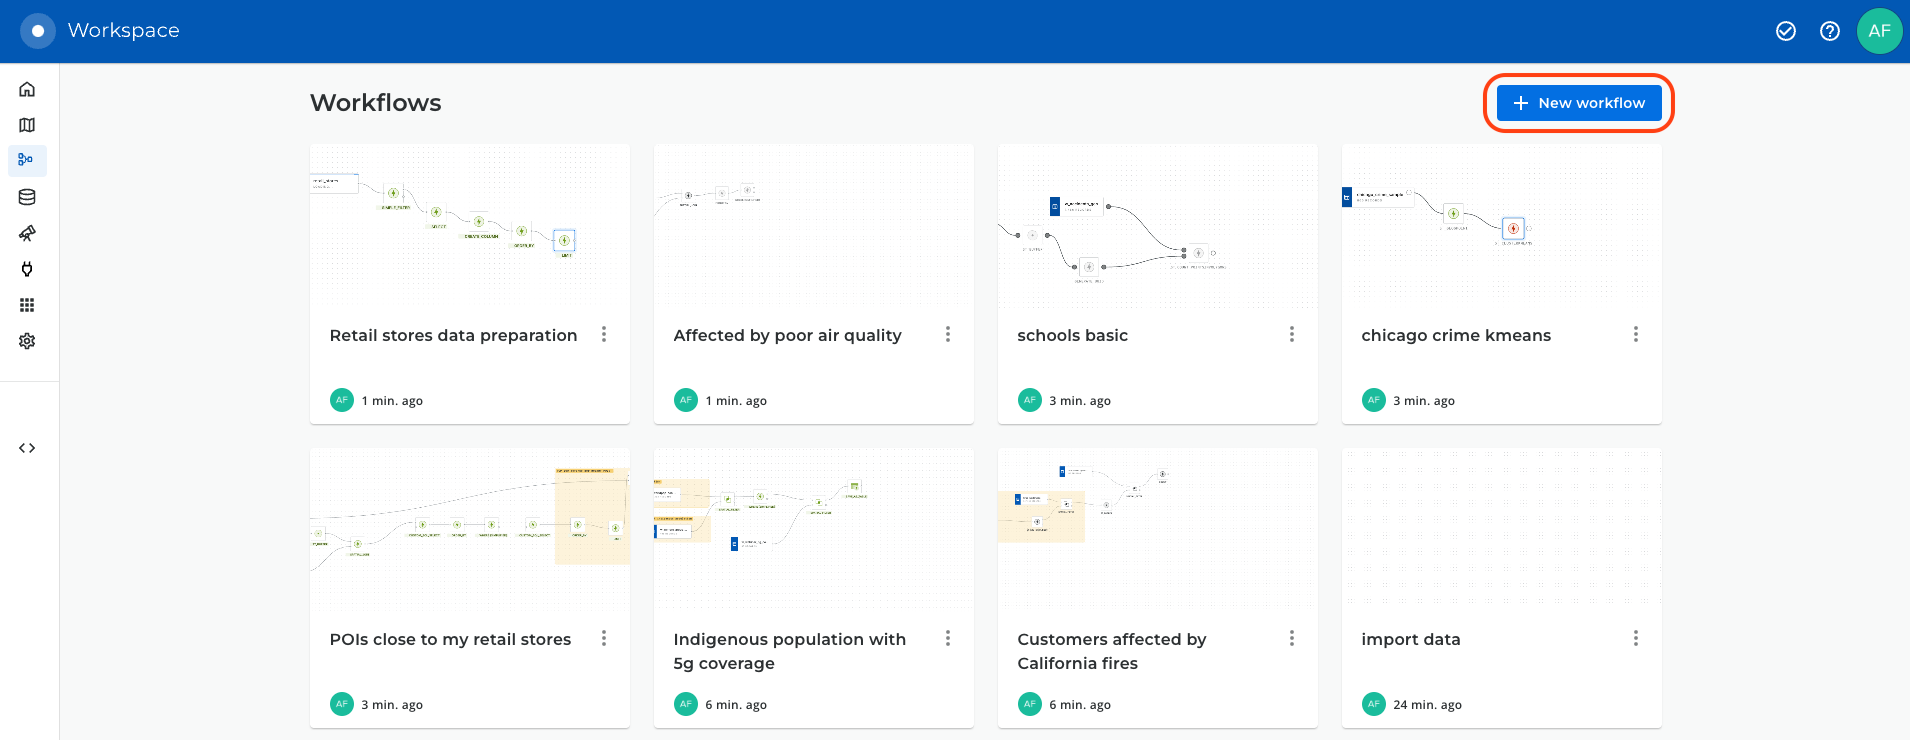
Task: Click the New workflow button
Action: click(1578, 103)
